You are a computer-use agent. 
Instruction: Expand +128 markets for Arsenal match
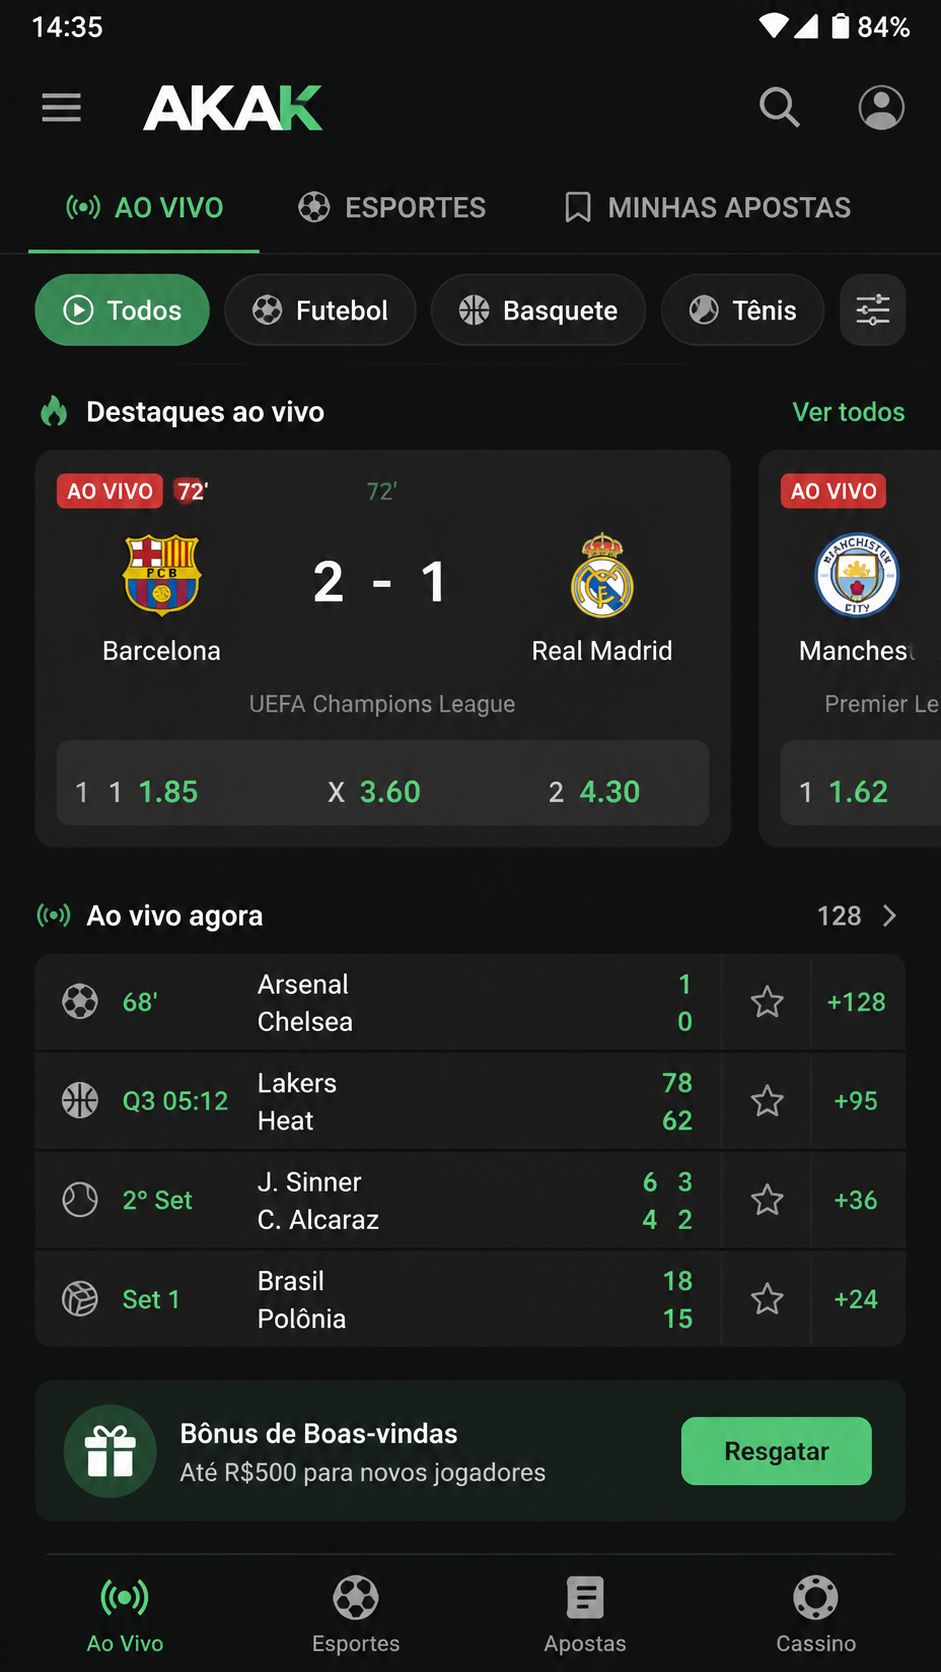tap(856, 1002)
